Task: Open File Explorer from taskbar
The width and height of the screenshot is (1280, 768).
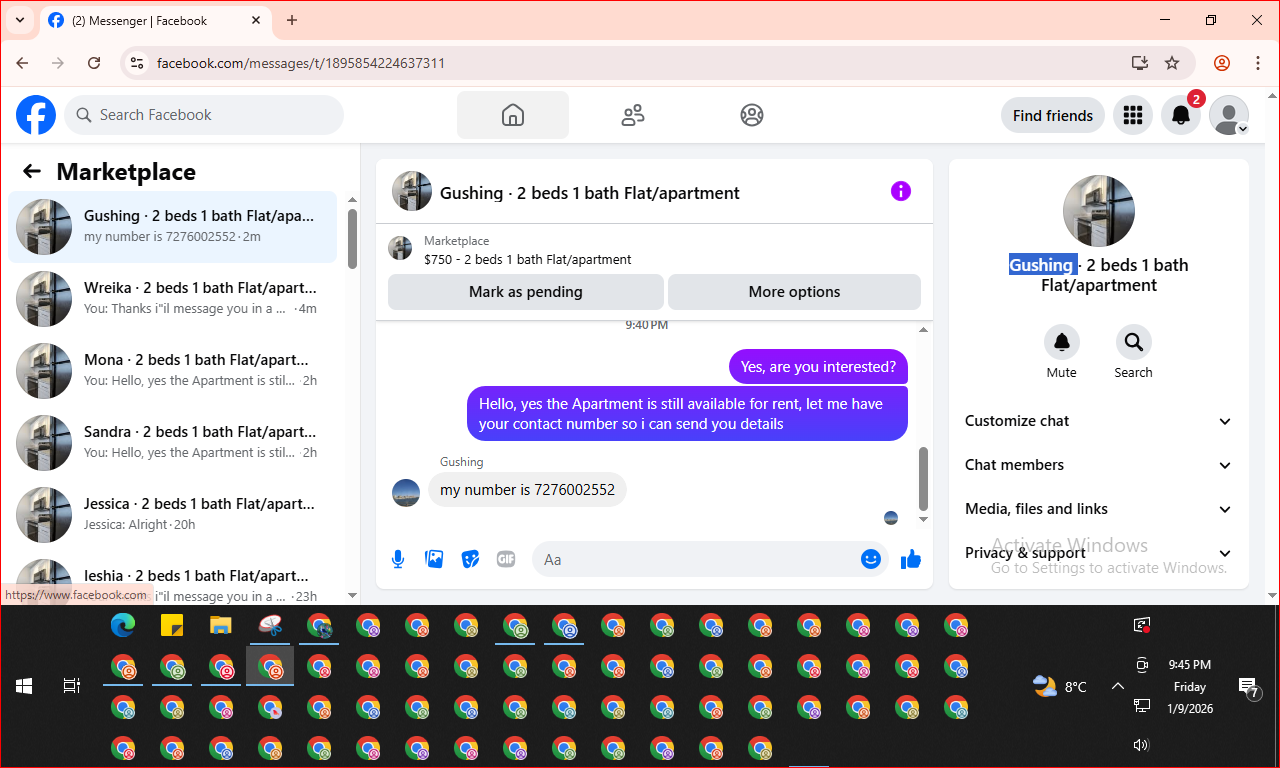Action: [221, 626]
